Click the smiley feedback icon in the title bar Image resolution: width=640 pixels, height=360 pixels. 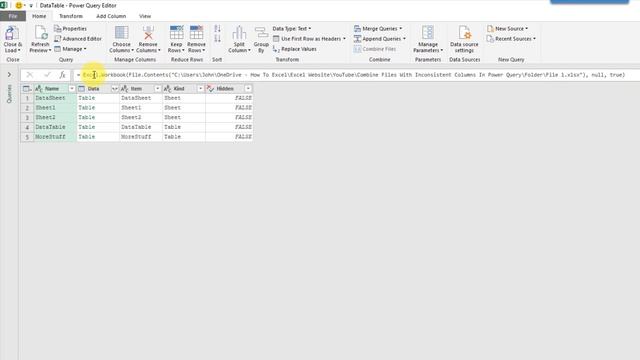pos(18,5)
